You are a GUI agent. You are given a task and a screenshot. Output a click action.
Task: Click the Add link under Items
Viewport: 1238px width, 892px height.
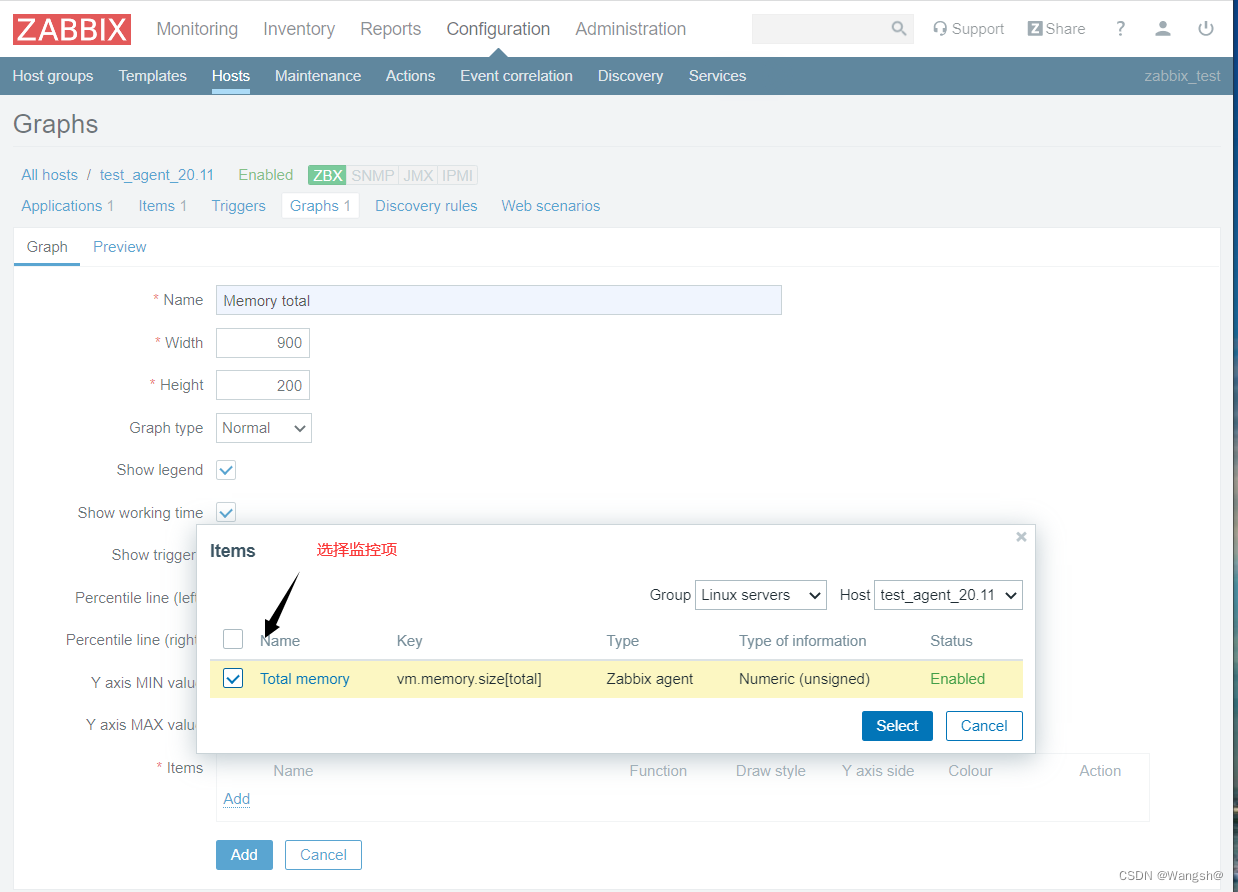coord(237,799)
